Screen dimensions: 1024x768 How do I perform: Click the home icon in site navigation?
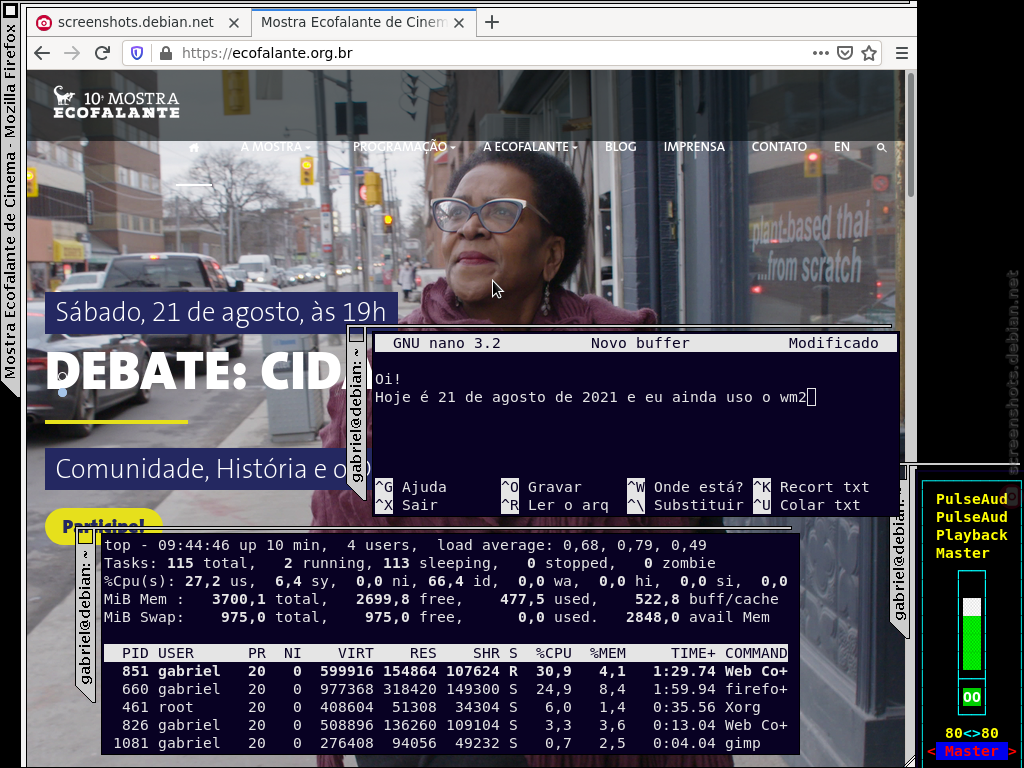(194, 148)
